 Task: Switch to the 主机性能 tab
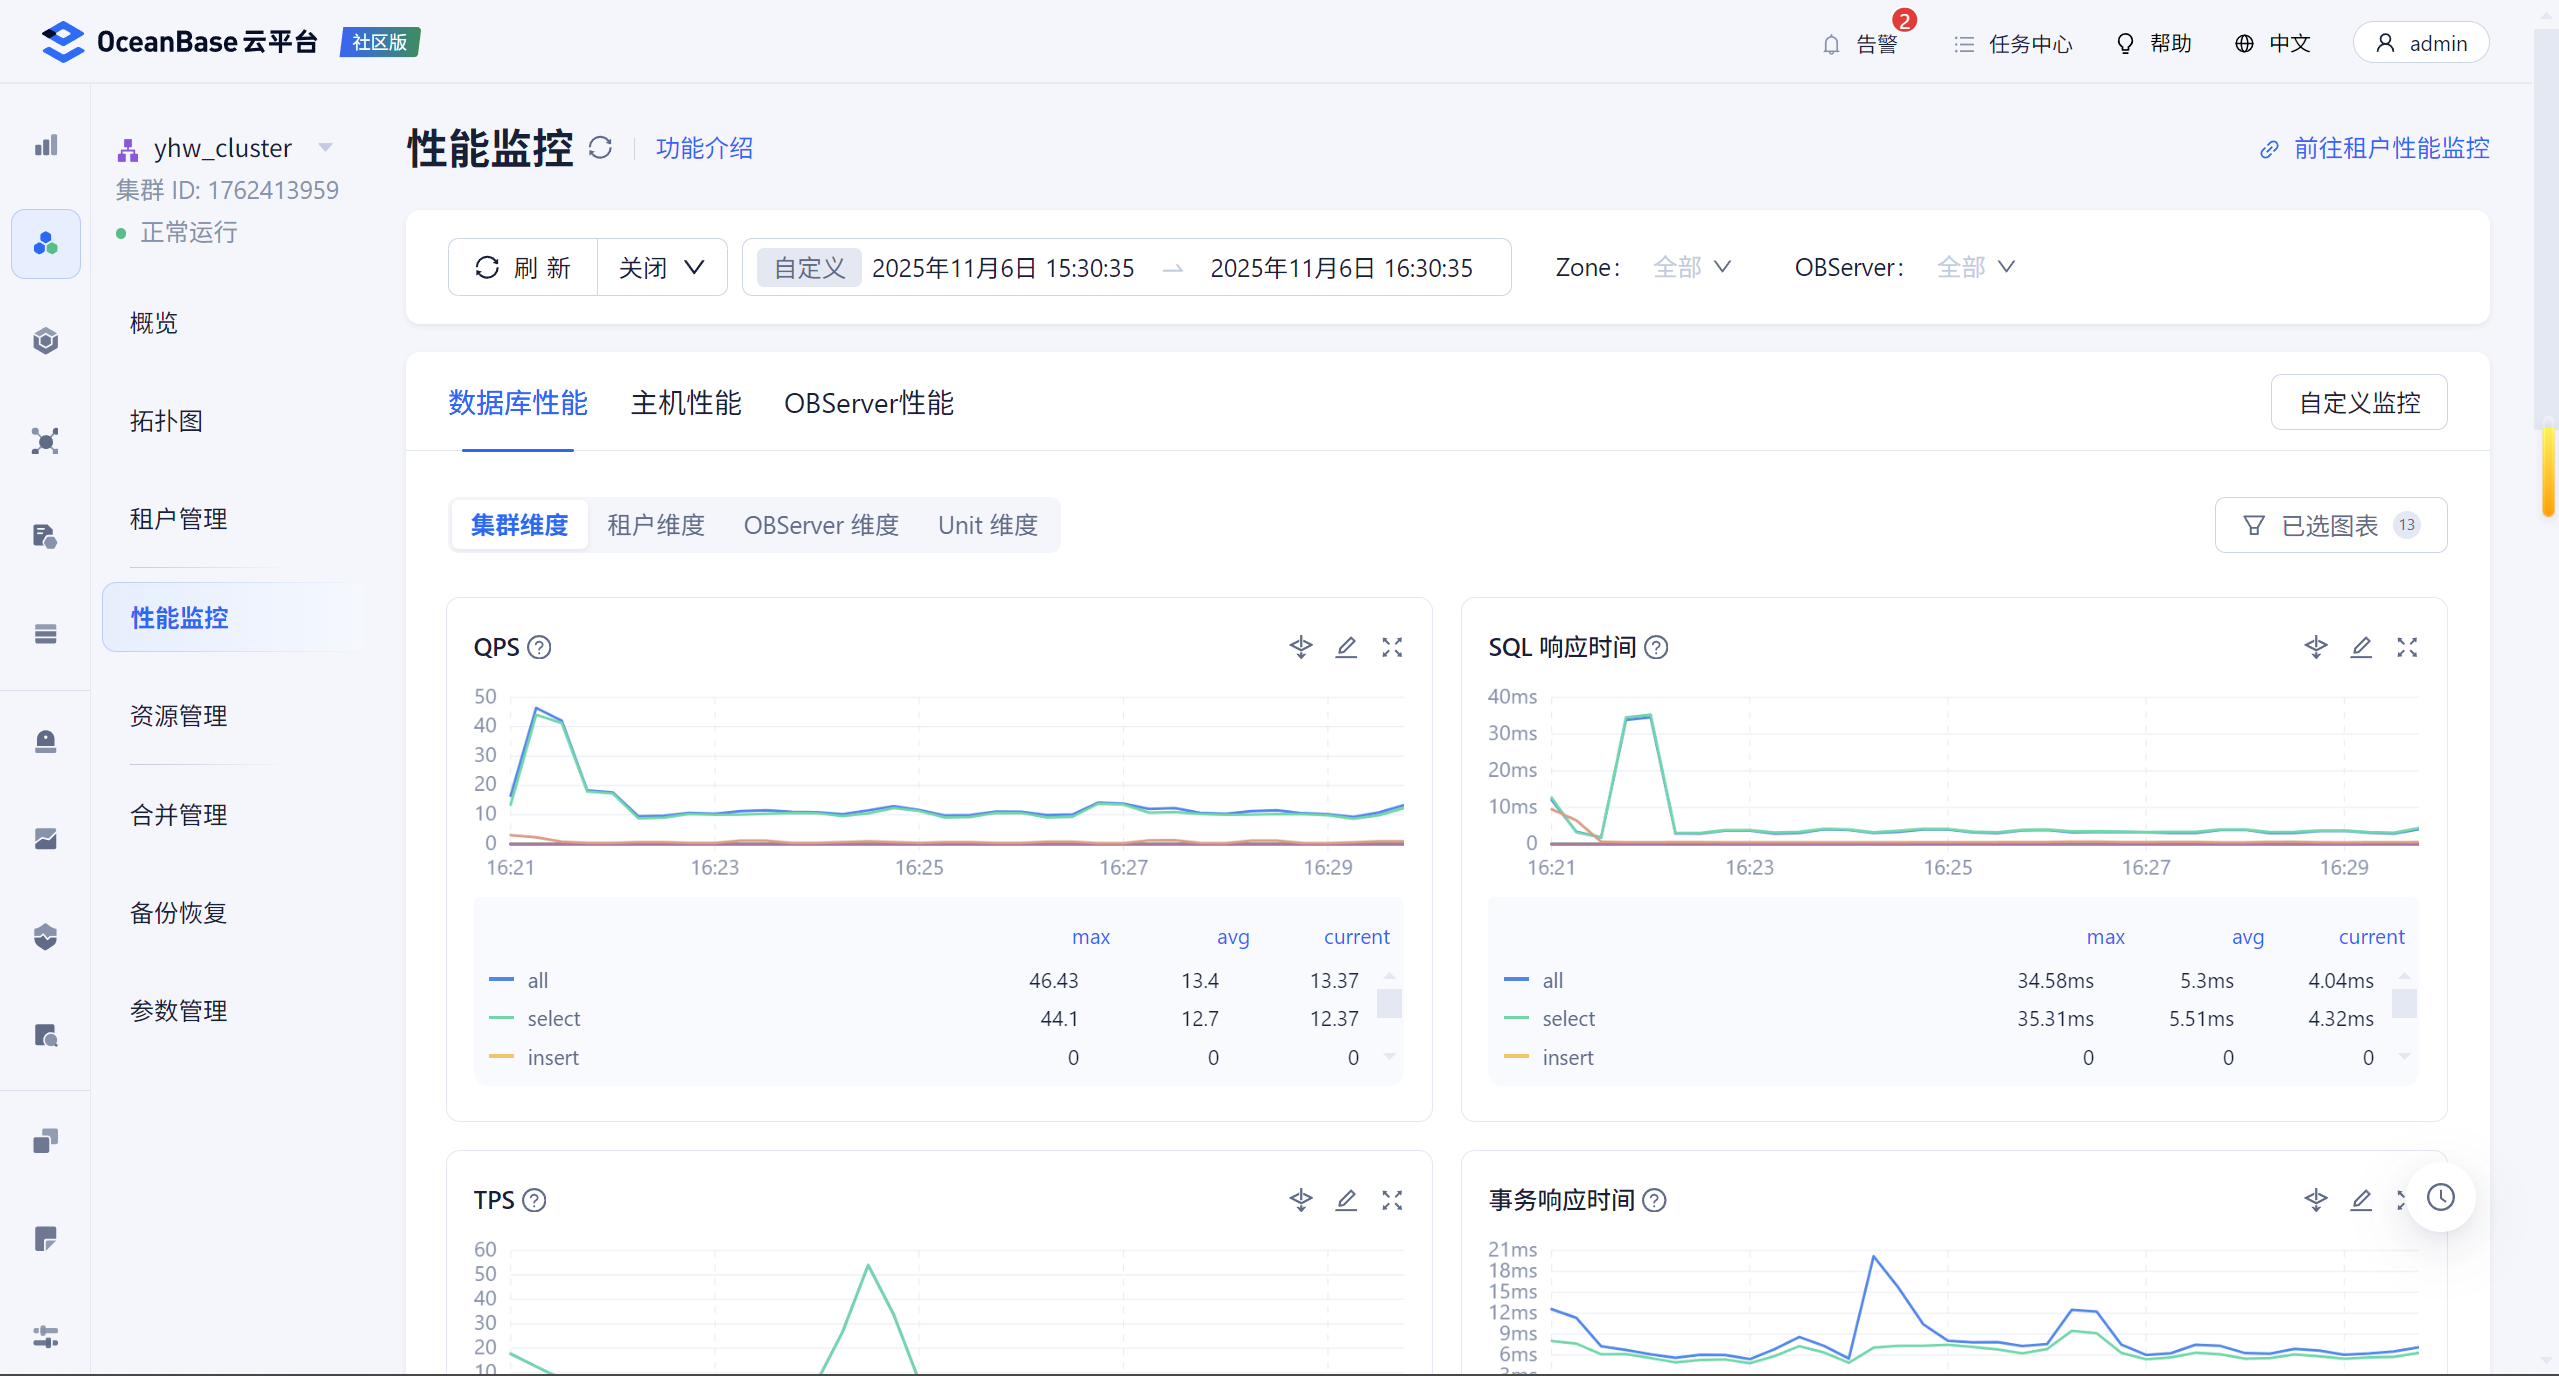click(x=686, y=403)
